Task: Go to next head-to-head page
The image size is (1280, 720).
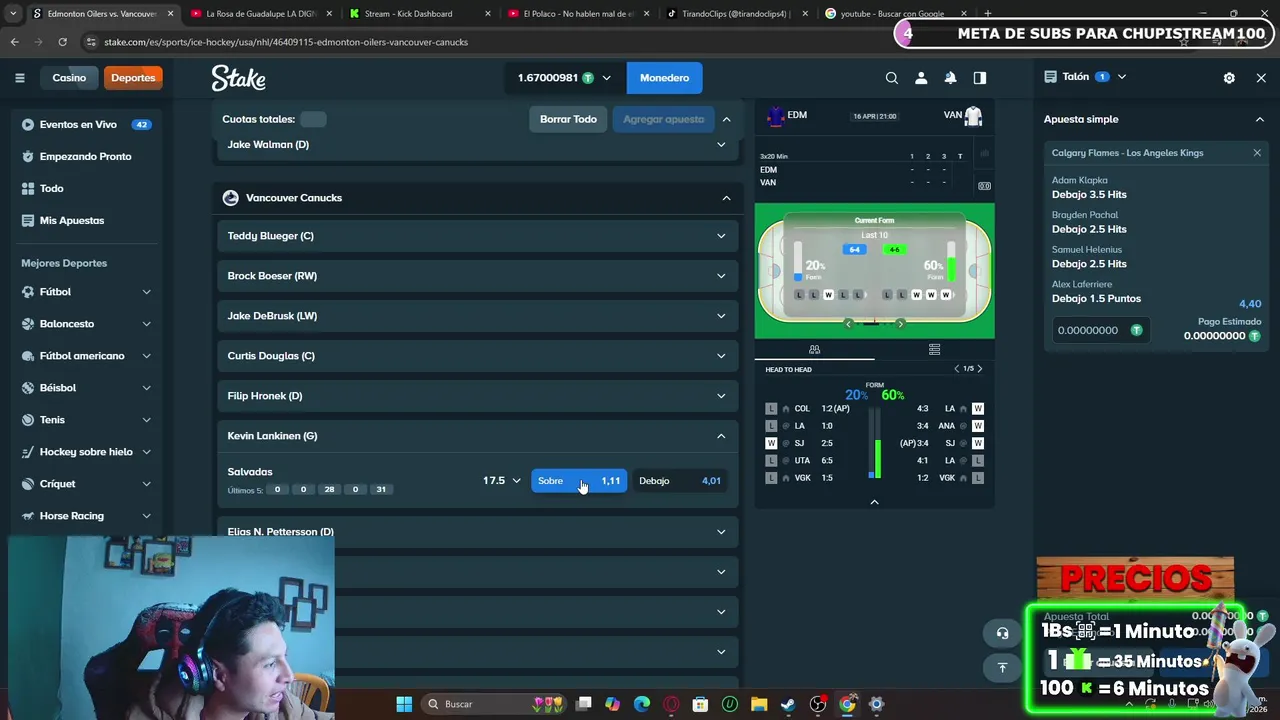Action: coord(979,369)
